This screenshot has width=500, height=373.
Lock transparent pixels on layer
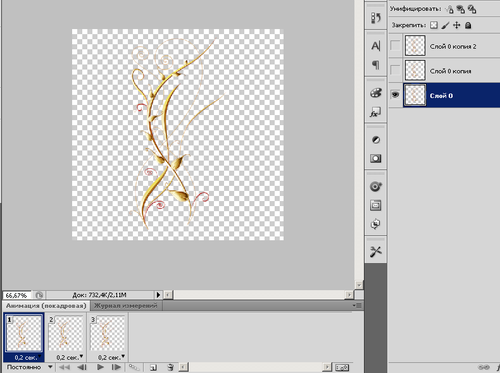click(x=434, y=25)
